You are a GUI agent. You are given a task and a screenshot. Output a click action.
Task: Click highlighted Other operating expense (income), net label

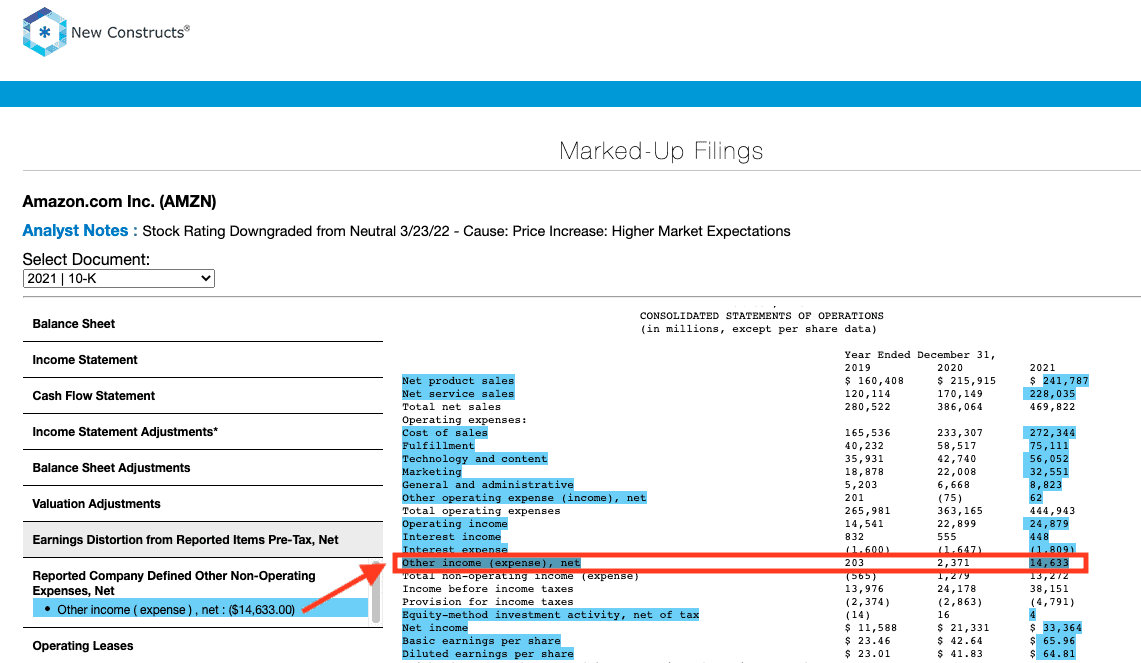(x=524, y=498)
